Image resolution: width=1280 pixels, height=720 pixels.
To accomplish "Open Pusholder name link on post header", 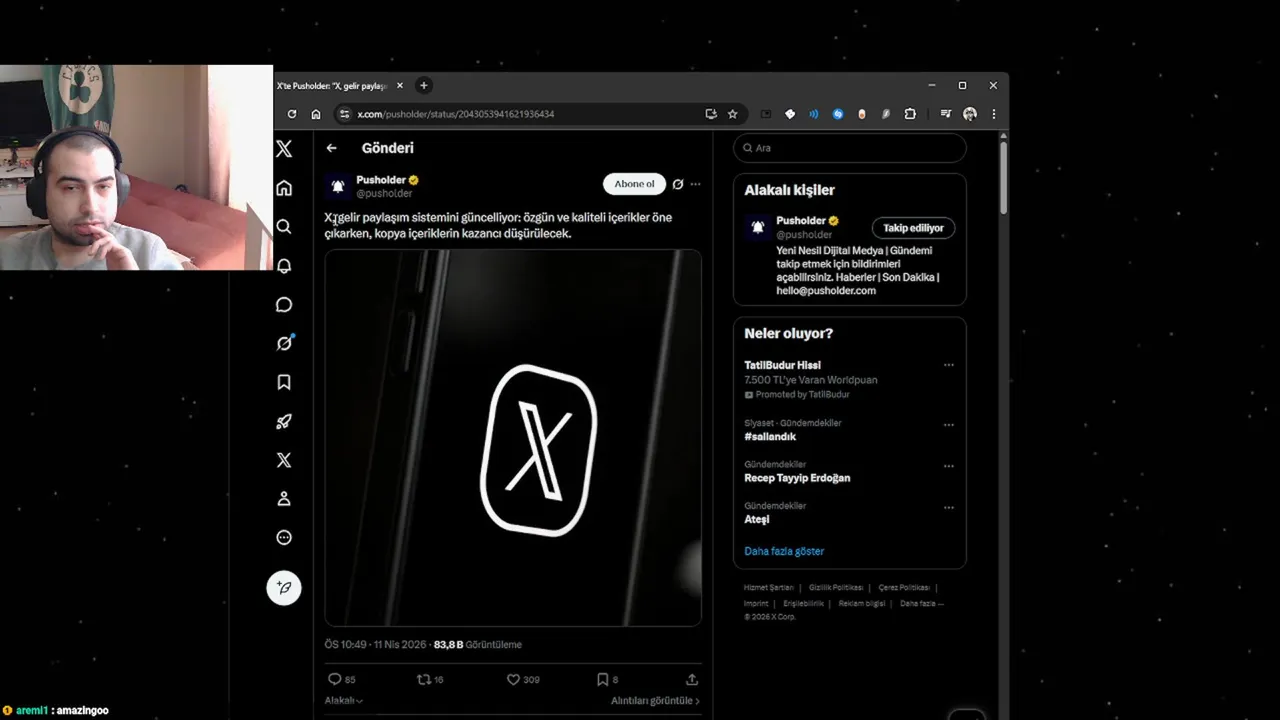I will [x=381, y=180].
